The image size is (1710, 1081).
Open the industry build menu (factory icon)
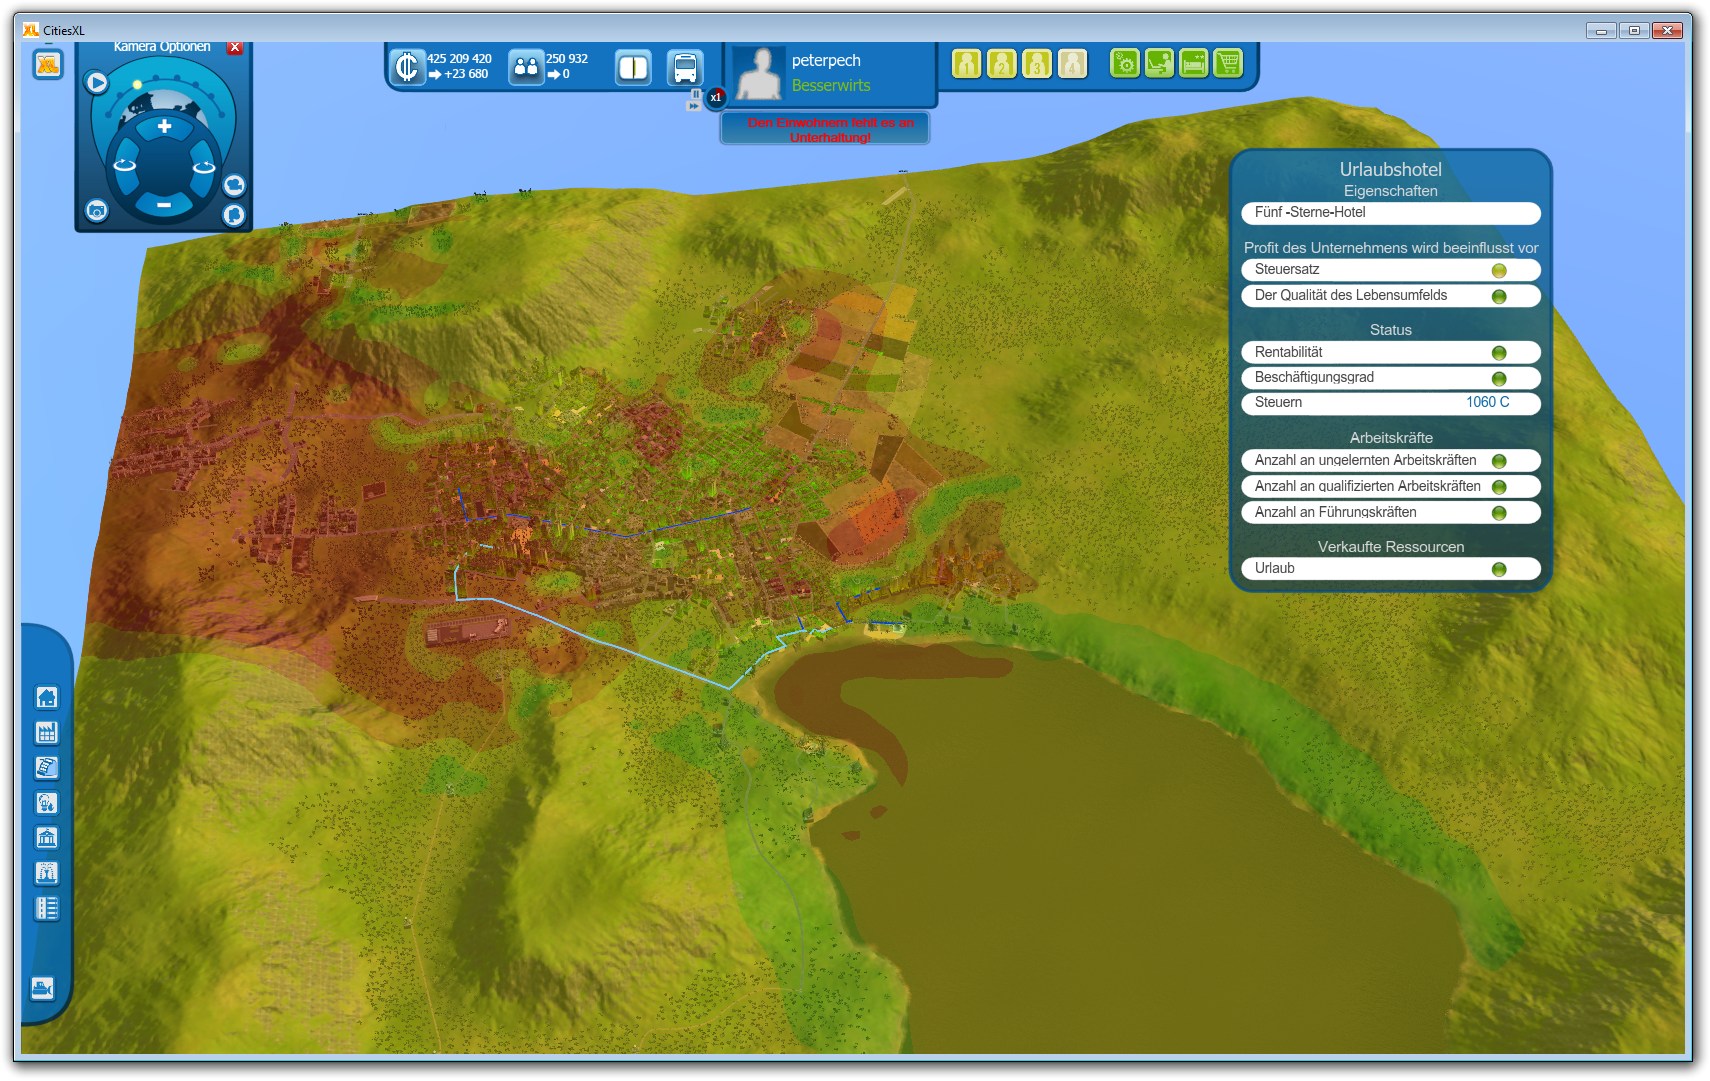47,733
